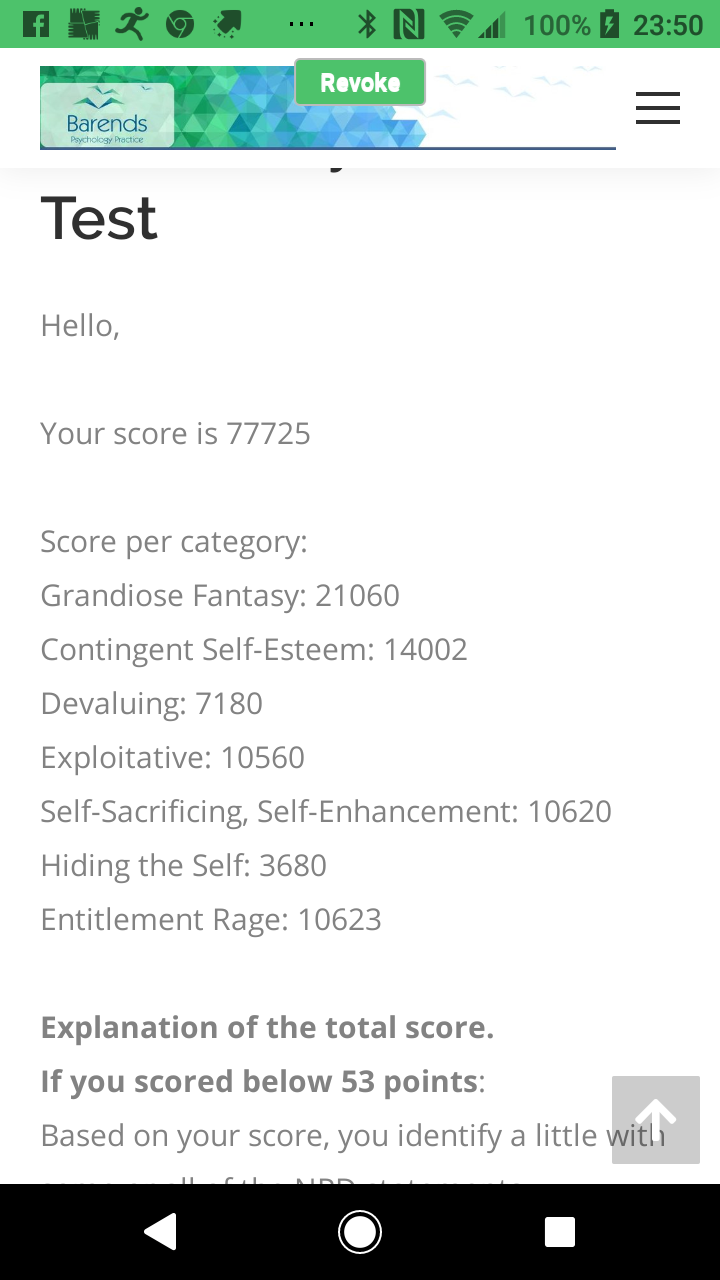Viewport: 720px width, 1280px height.
Task: Tap the battery indicator icon
Action: point(609,24)
